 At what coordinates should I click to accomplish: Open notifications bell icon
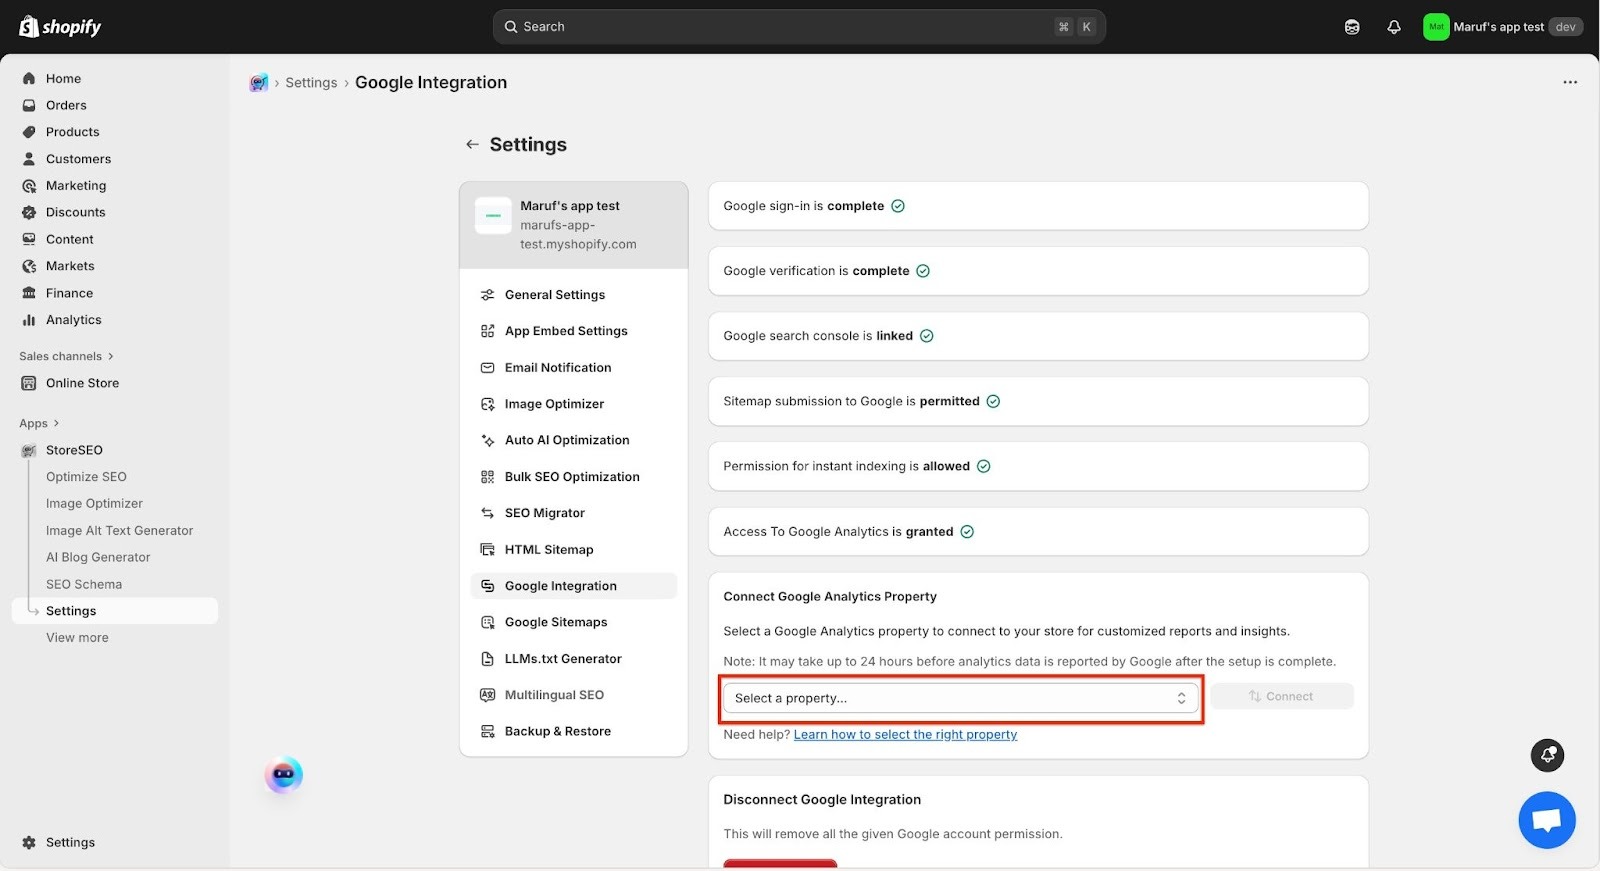[1394, 27]
